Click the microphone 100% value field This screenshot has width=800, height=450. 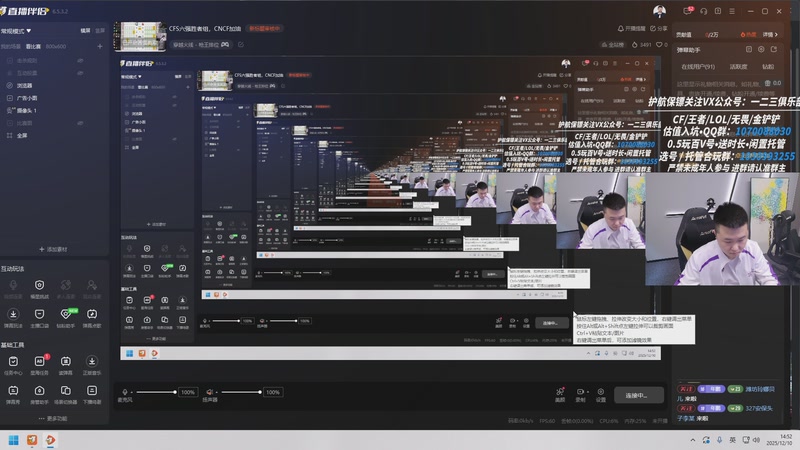(188, 392)
